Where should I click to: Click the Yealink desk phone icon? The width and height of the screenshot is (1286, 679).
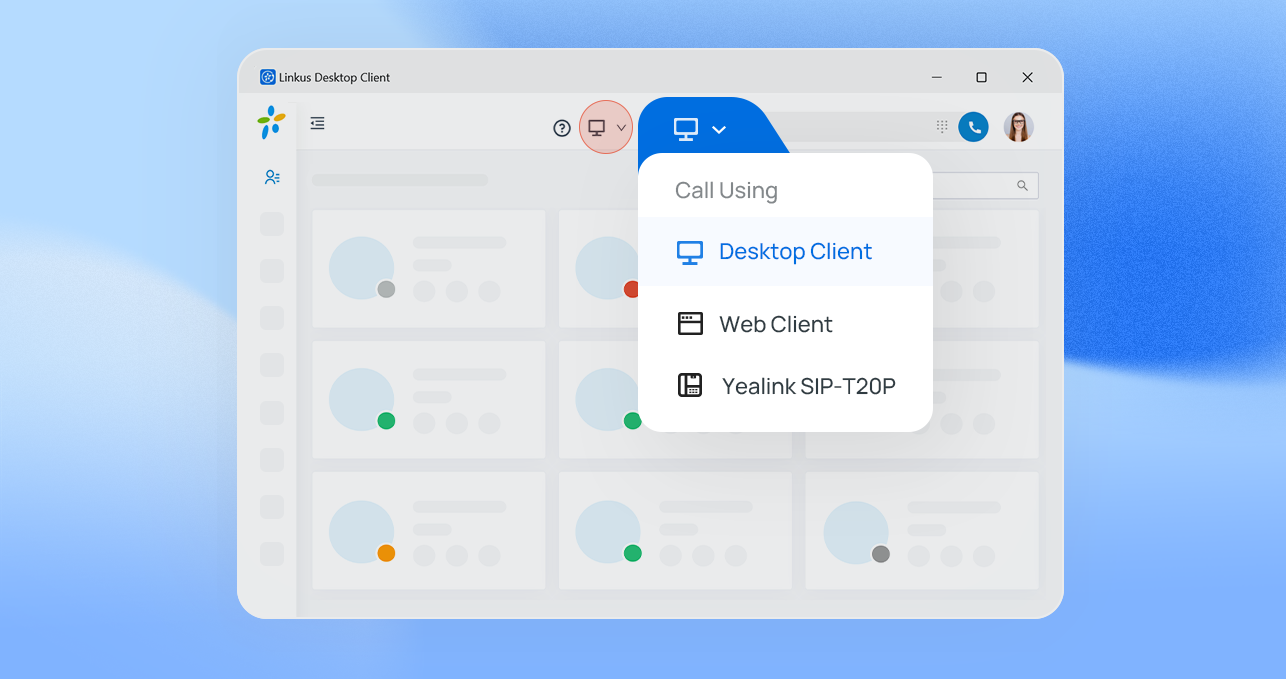pyautogui.click(x=690, y=385)
